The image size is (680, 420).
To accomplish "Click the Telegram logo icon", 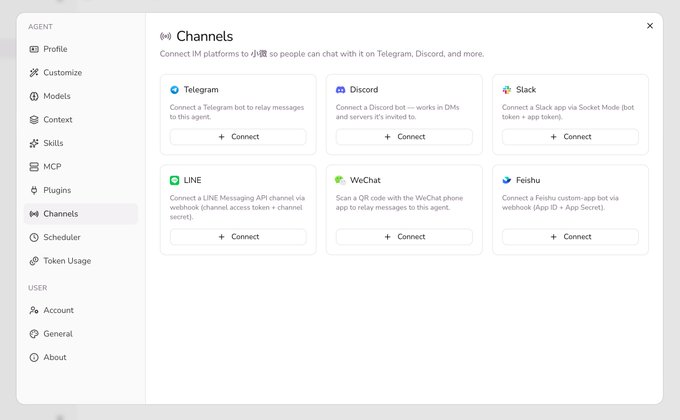I will tap(174, 90).
